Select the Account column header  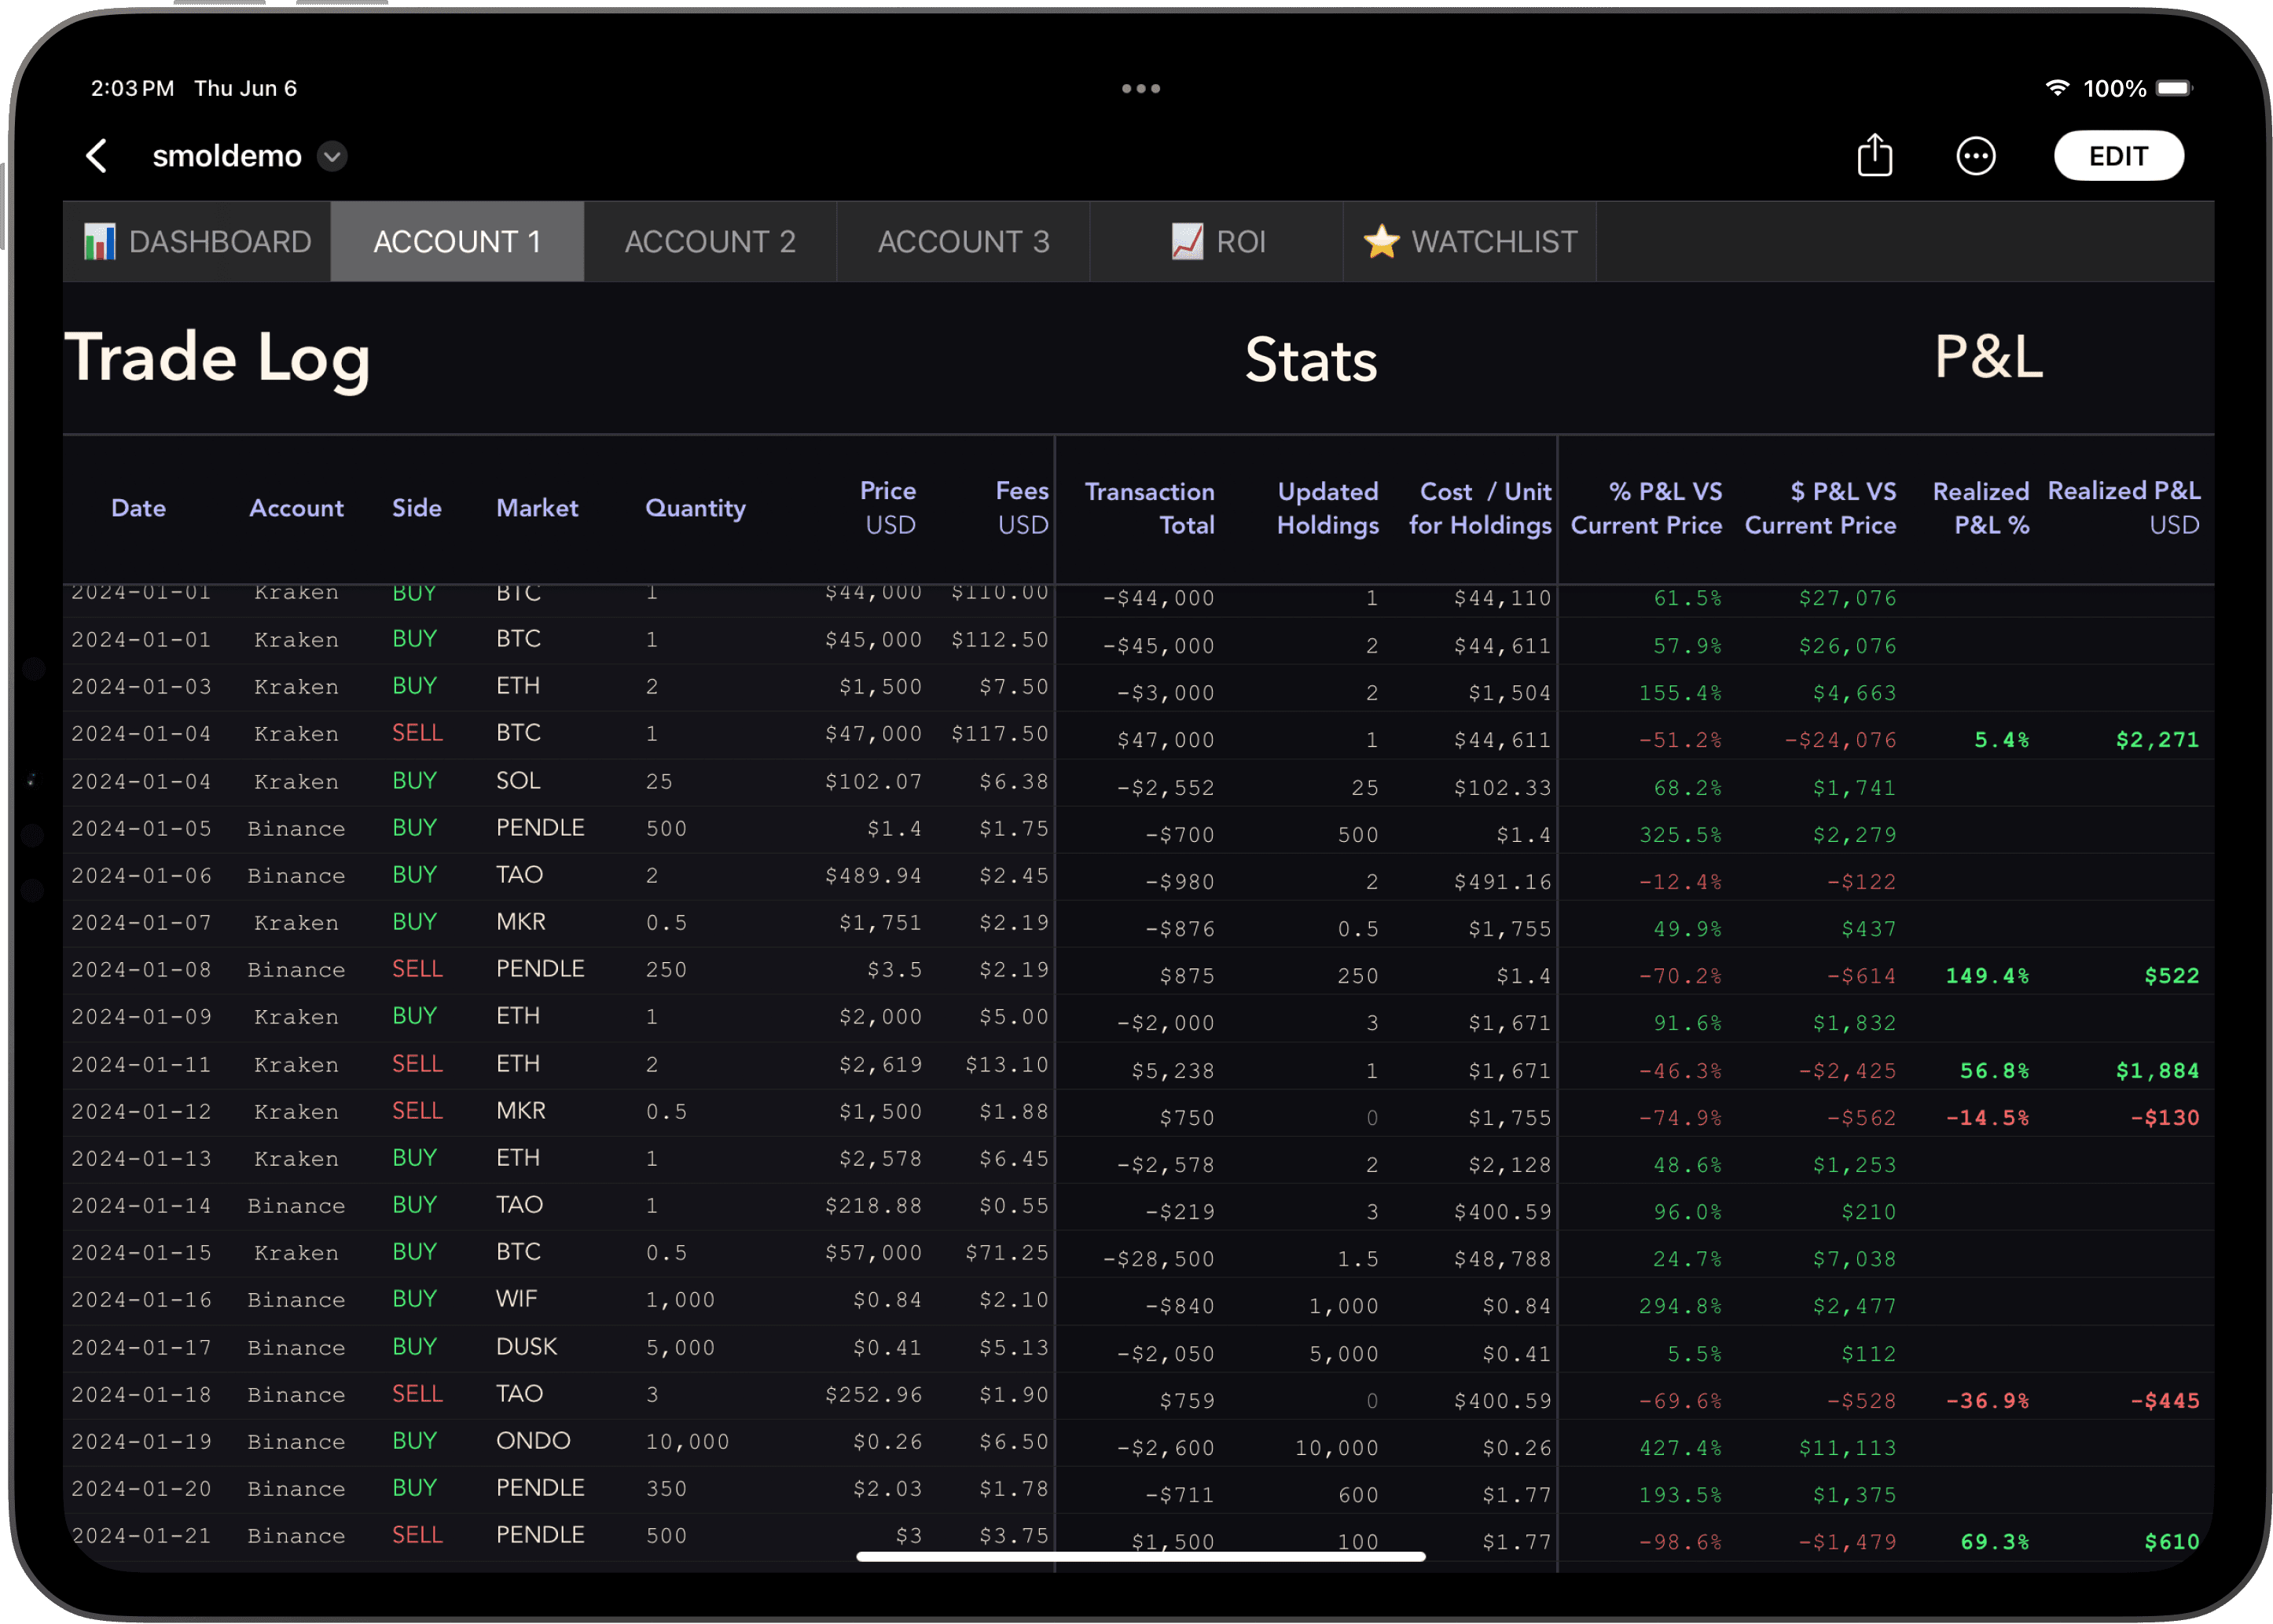point(296,508)
